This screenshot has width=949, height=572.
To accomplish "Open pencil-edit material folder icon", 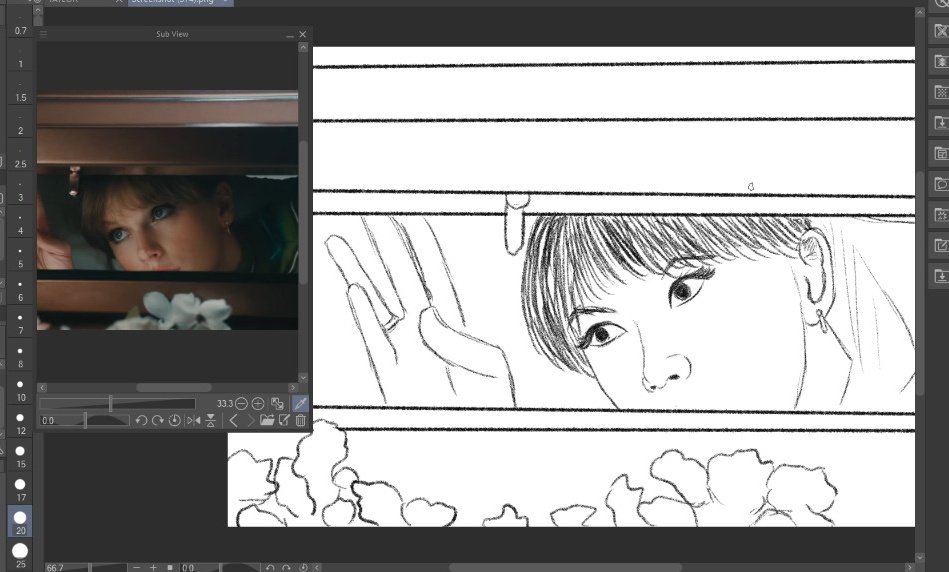I will (941, 245).
